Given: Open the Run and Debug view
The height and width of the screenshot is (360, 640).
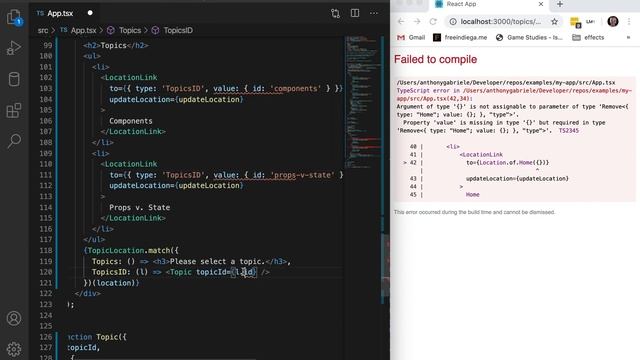Looking at the screenshot, I should (14, 48).
